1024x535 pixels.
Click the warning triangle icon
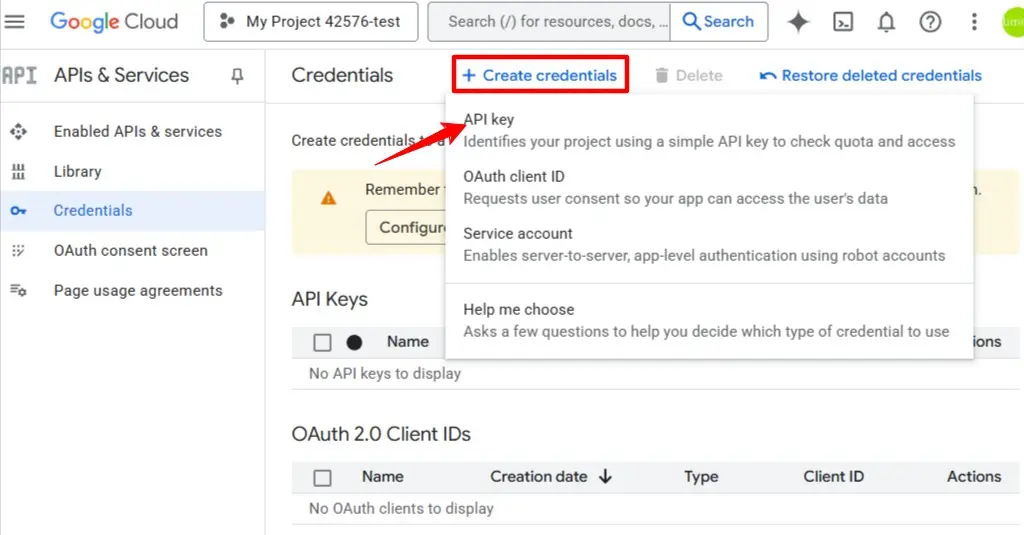coord(328,198)
